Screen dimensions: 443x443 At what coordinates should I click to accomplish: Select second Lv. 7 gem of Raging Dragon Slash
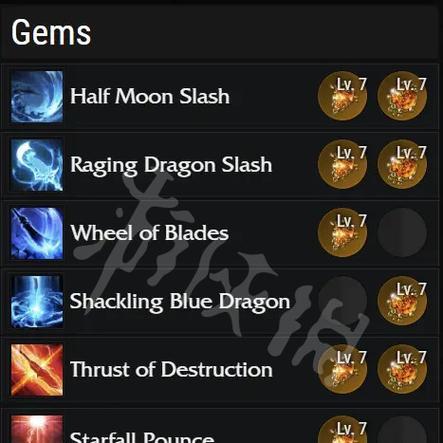[402, 165]
